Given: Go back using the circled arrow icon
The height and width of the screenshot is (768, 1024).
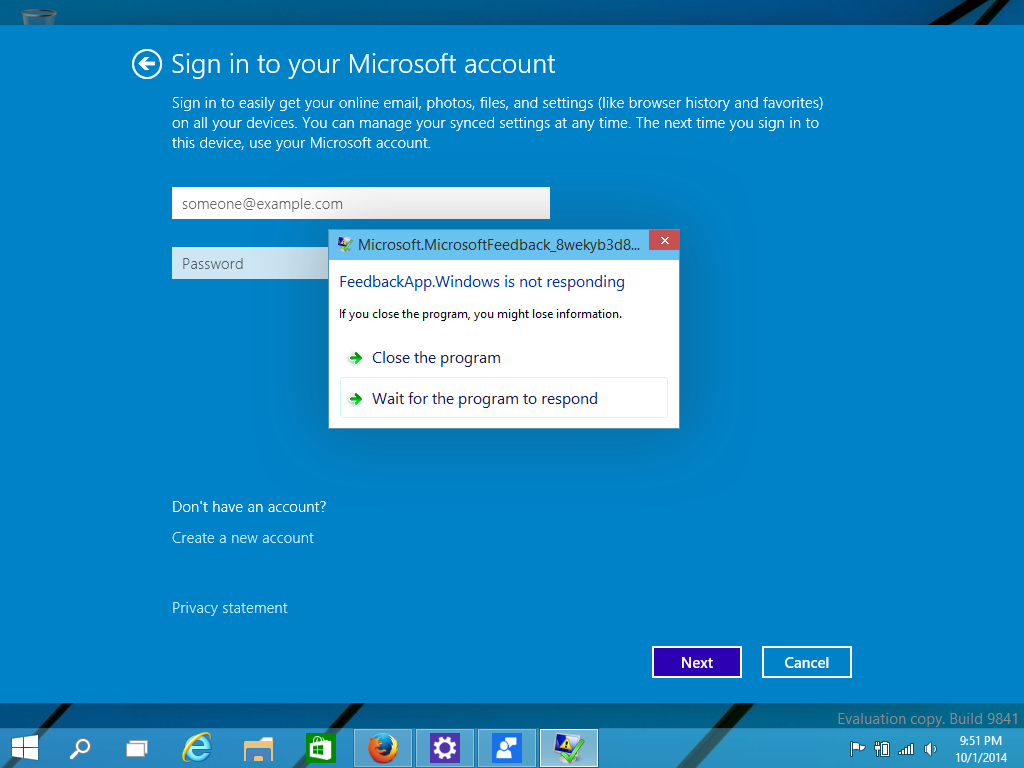Looking at the screenshot, I should click(146, 64).
